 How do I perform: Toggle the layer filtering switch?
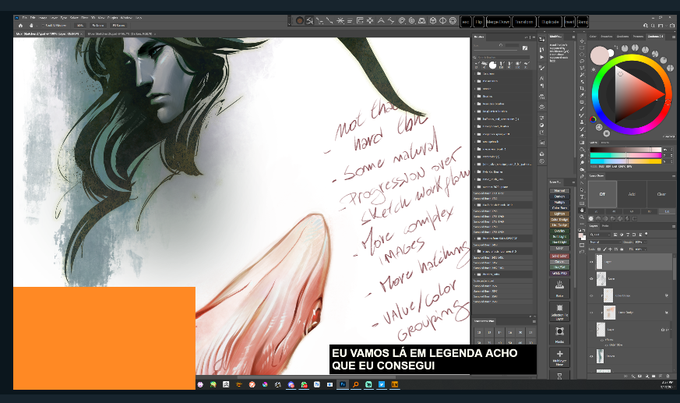click(x=646, y=233)
